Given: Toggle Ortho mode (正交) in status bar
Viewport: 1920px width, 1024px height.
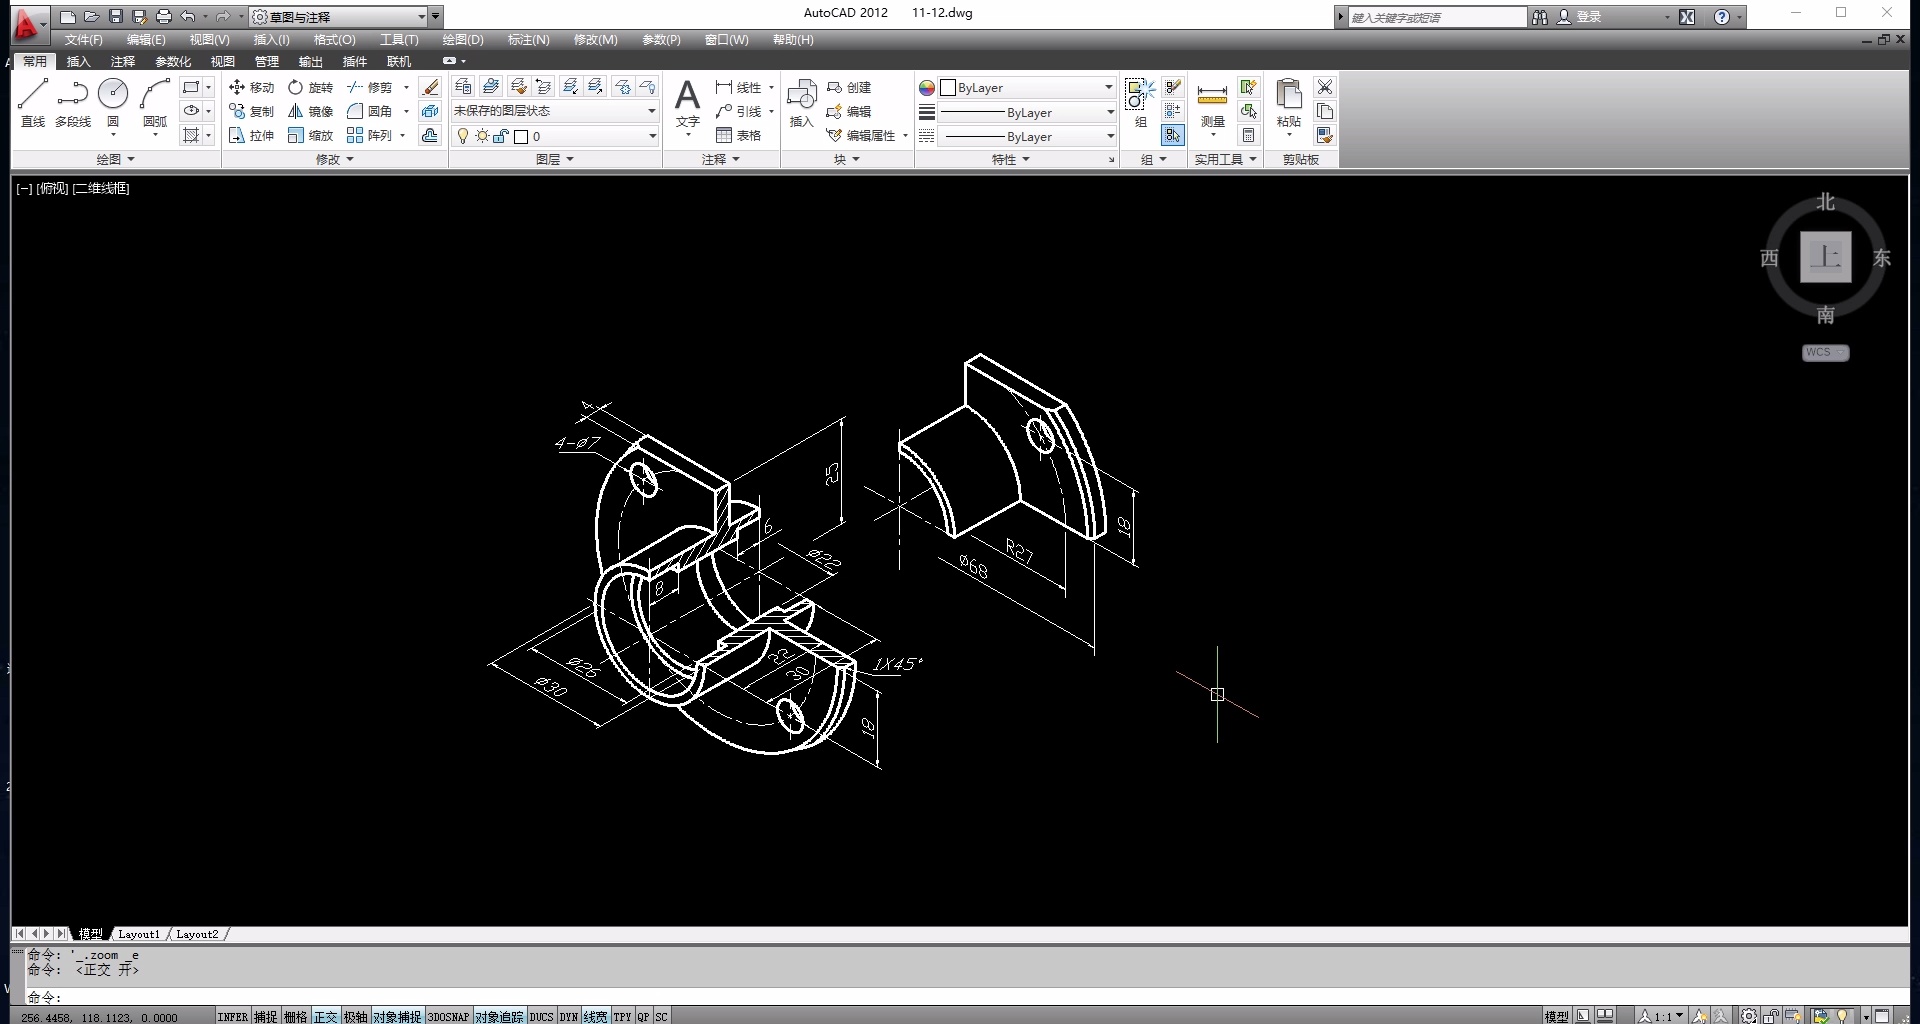Looking at the screenshot, I should (x=326, y=1016).
